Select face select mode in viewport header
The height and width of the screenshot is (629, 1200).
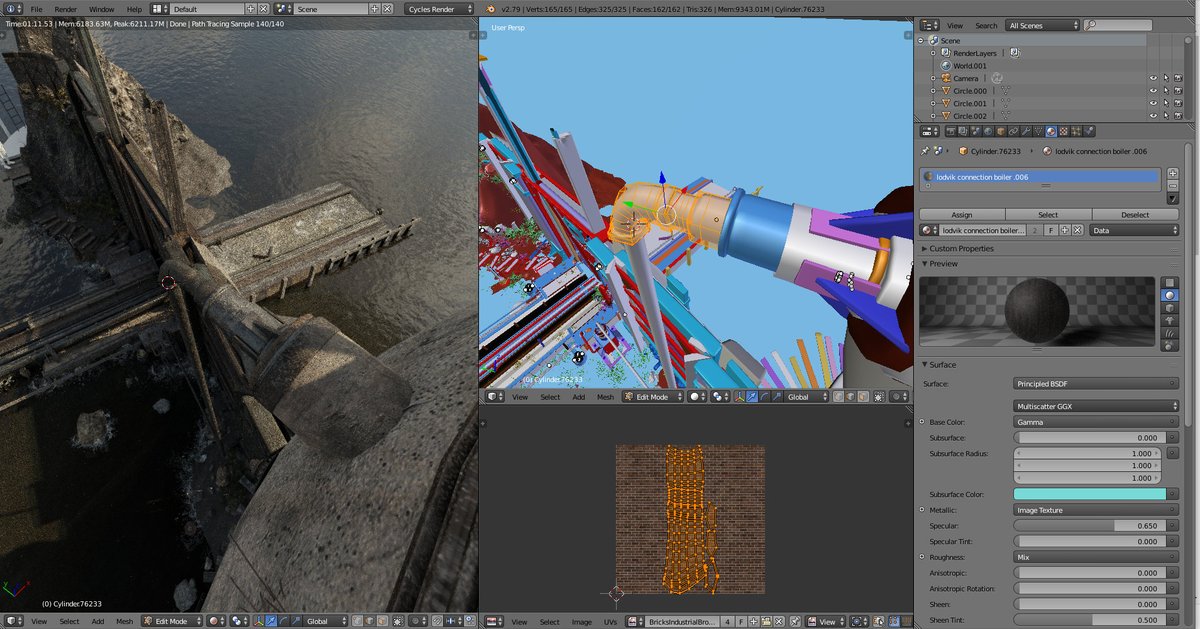coord(863,397)
